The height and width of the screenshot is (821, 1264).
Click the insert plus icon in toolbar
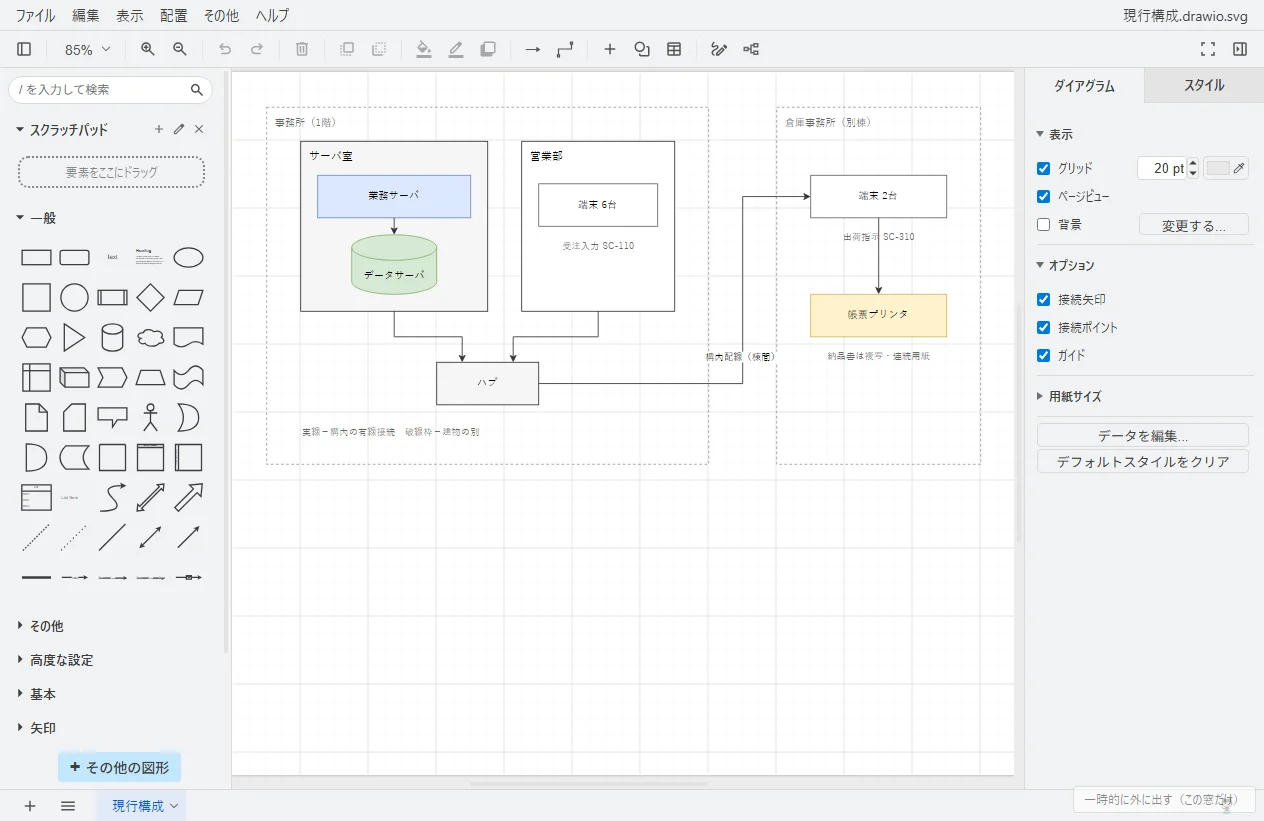click(x=610, y=49)
